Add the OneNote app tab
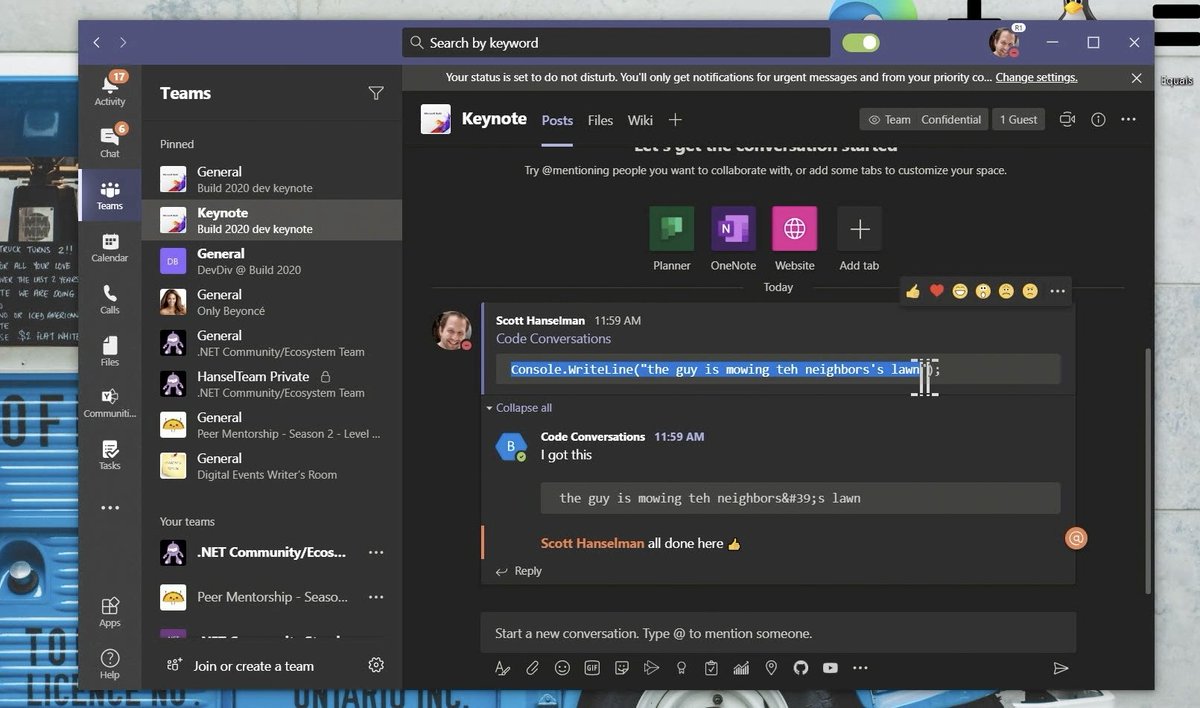This screenshot has height=708, width=1200. point(733,239)
